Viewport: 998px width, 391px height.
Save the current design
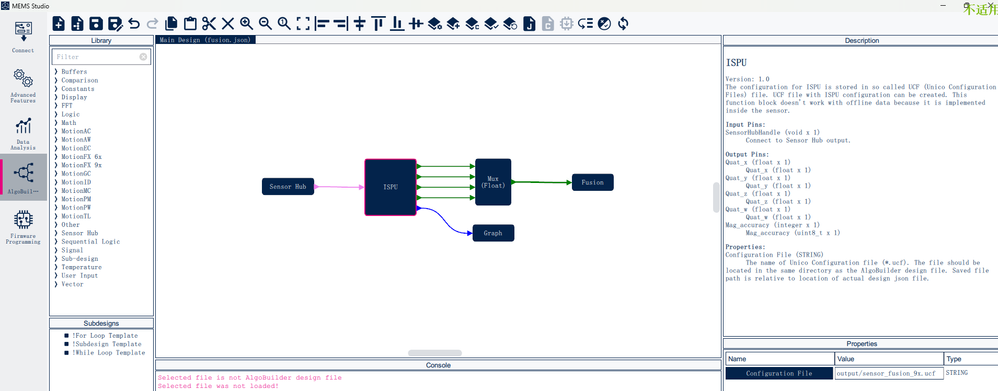(x=95, y=24)
